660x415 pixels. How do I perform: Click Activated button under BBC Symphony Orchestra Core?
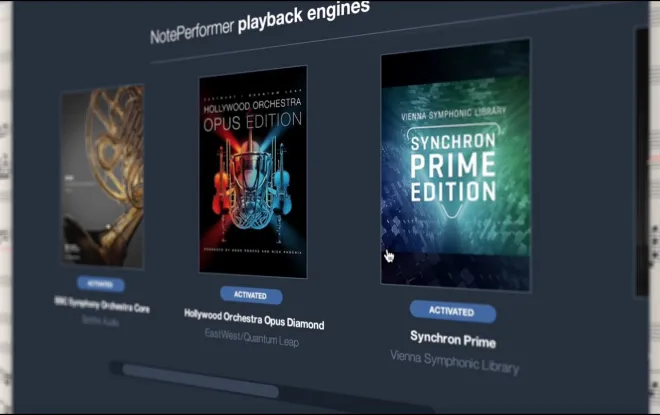(101, 284)
